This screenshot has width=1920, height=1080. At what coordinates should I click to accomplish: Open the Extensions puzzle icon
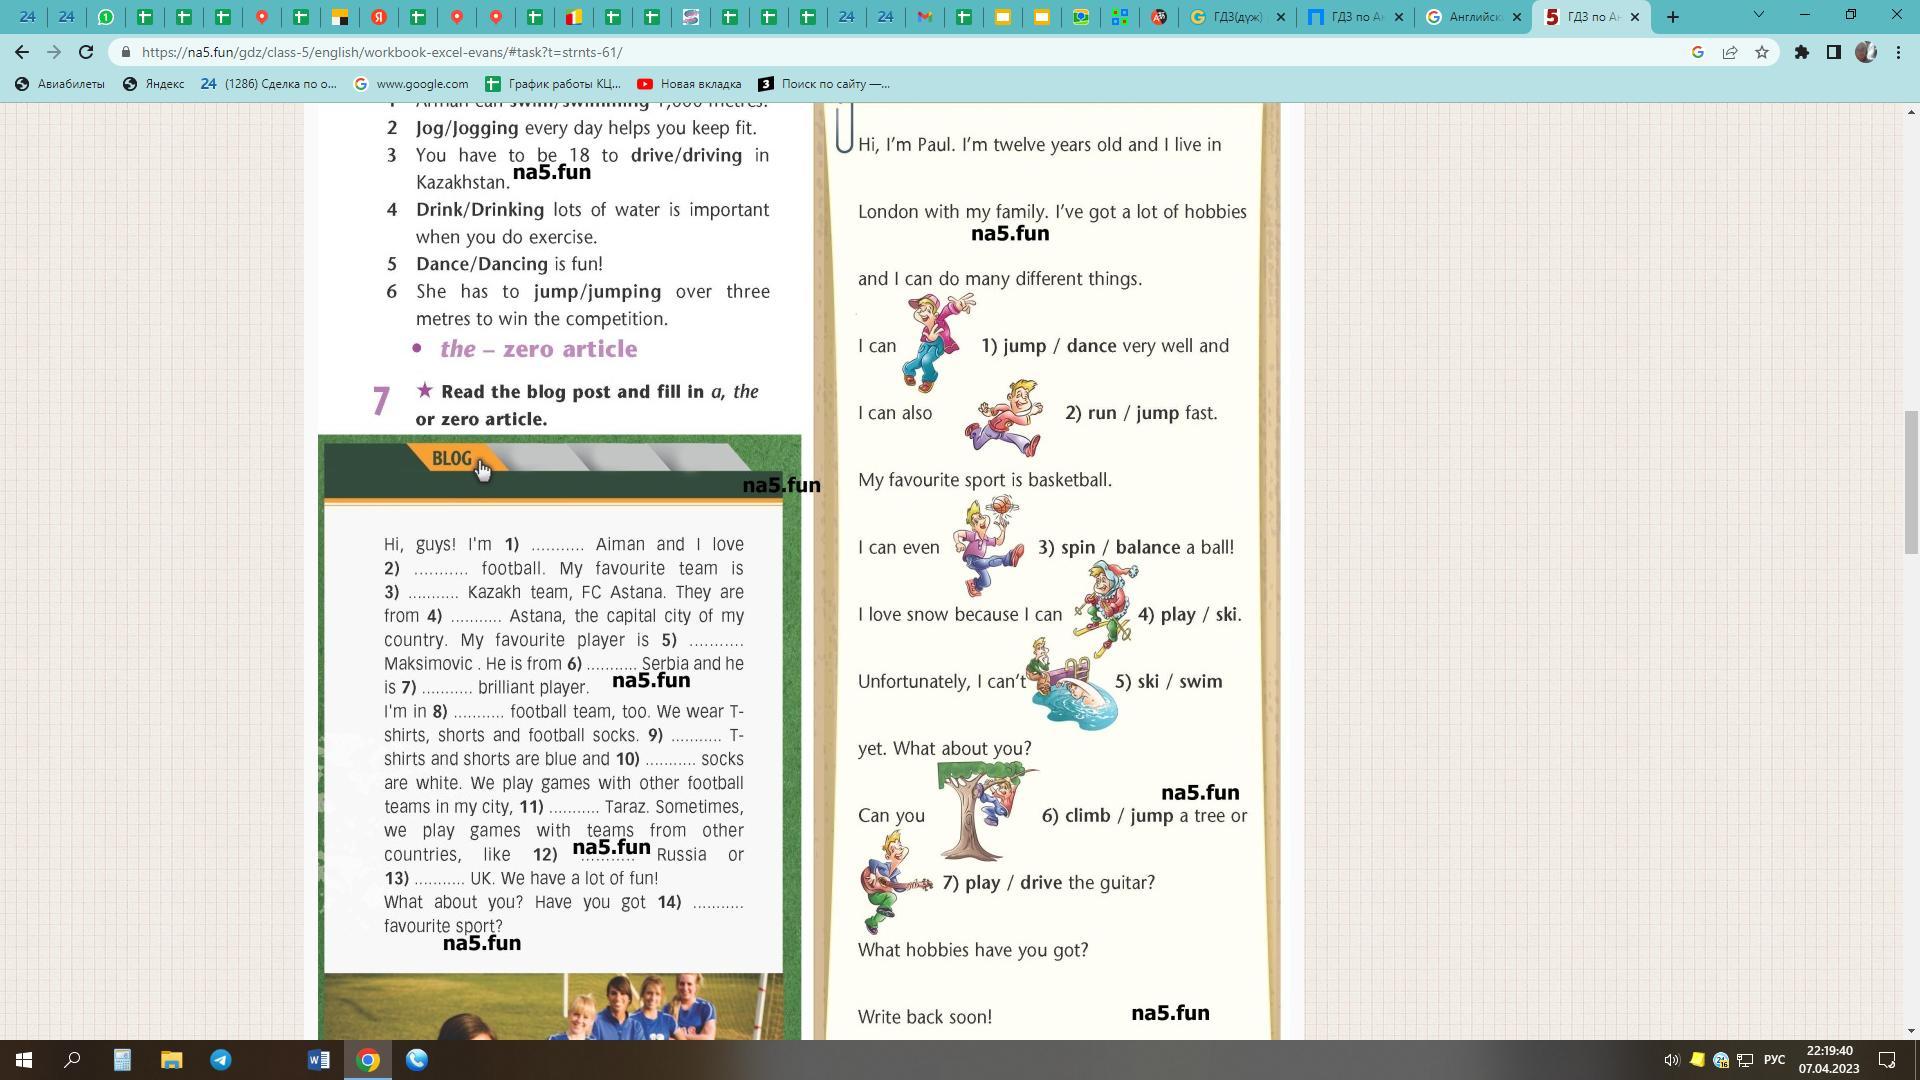[1801, 52]
